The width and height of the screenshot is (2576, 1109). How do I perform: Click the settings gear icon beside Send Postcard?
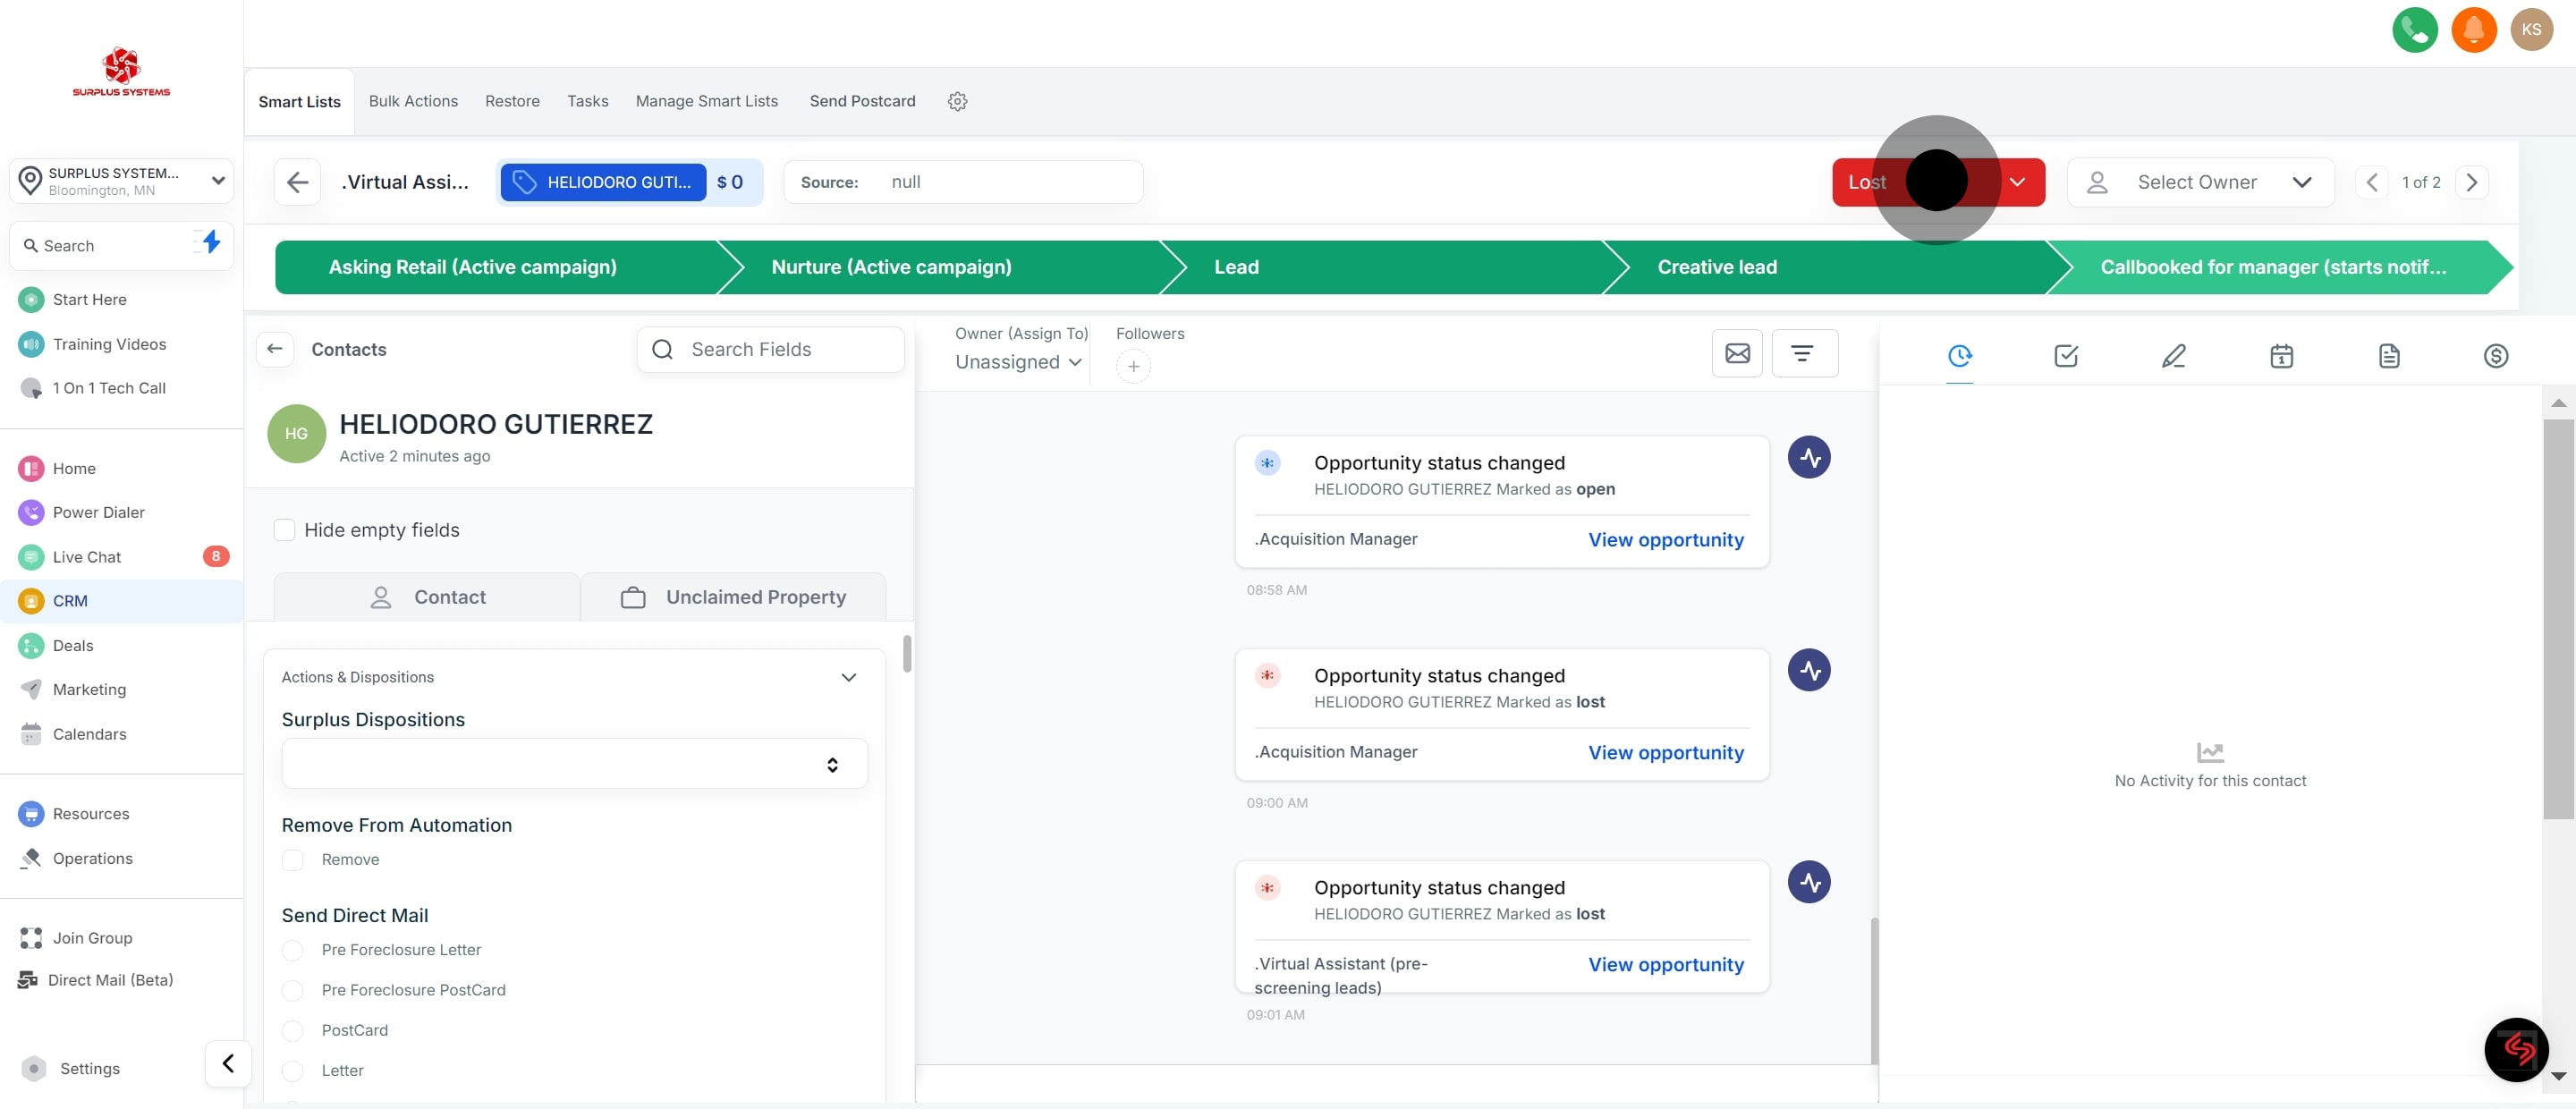point(957,101)
